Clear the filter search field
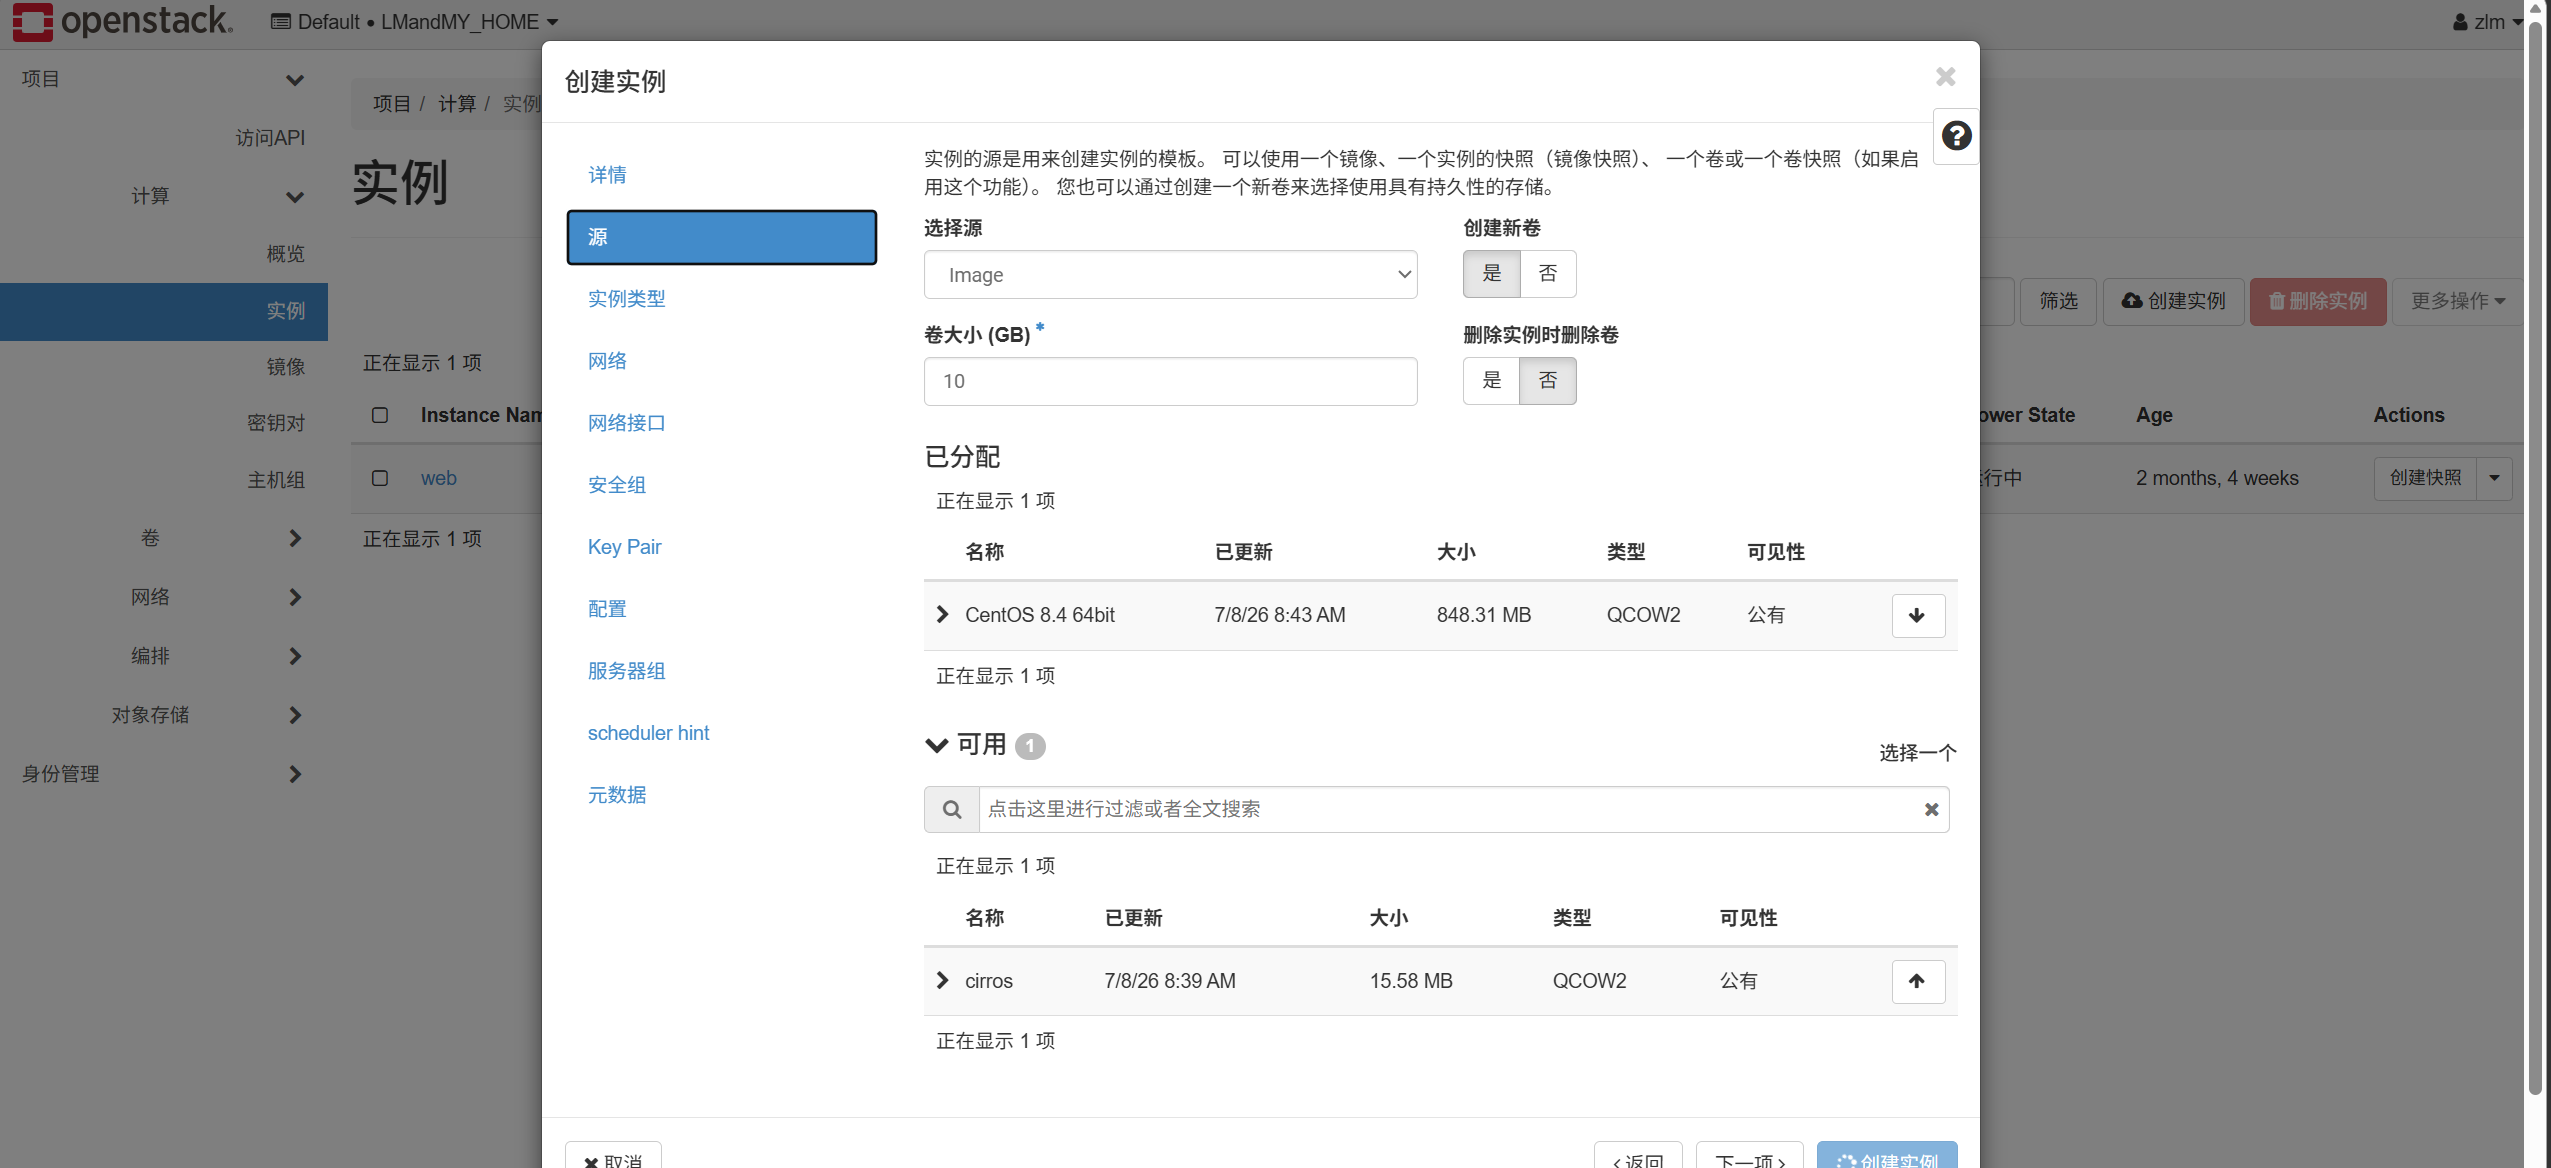 [x=1931, y=810]
